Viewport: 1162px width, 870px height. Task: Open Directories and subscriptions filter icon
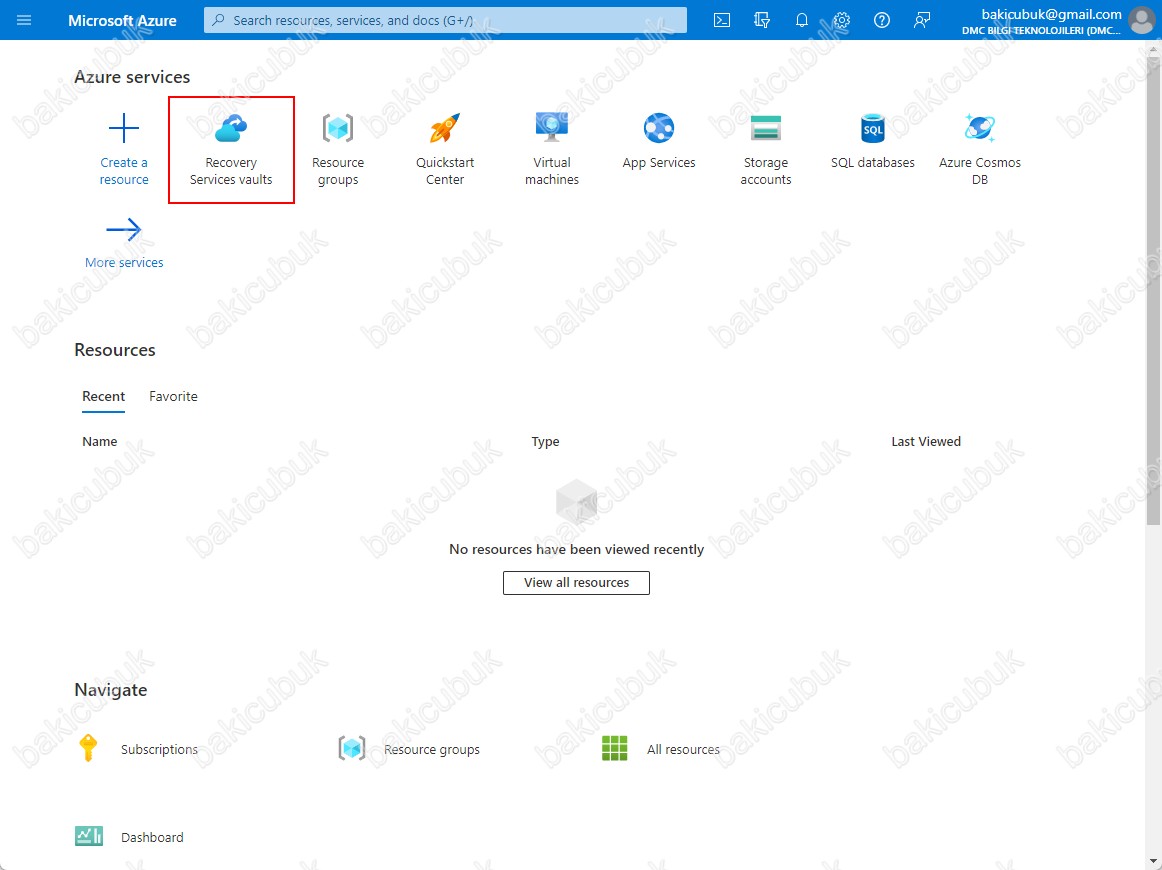pyautogui.click(x=762, y=20)
